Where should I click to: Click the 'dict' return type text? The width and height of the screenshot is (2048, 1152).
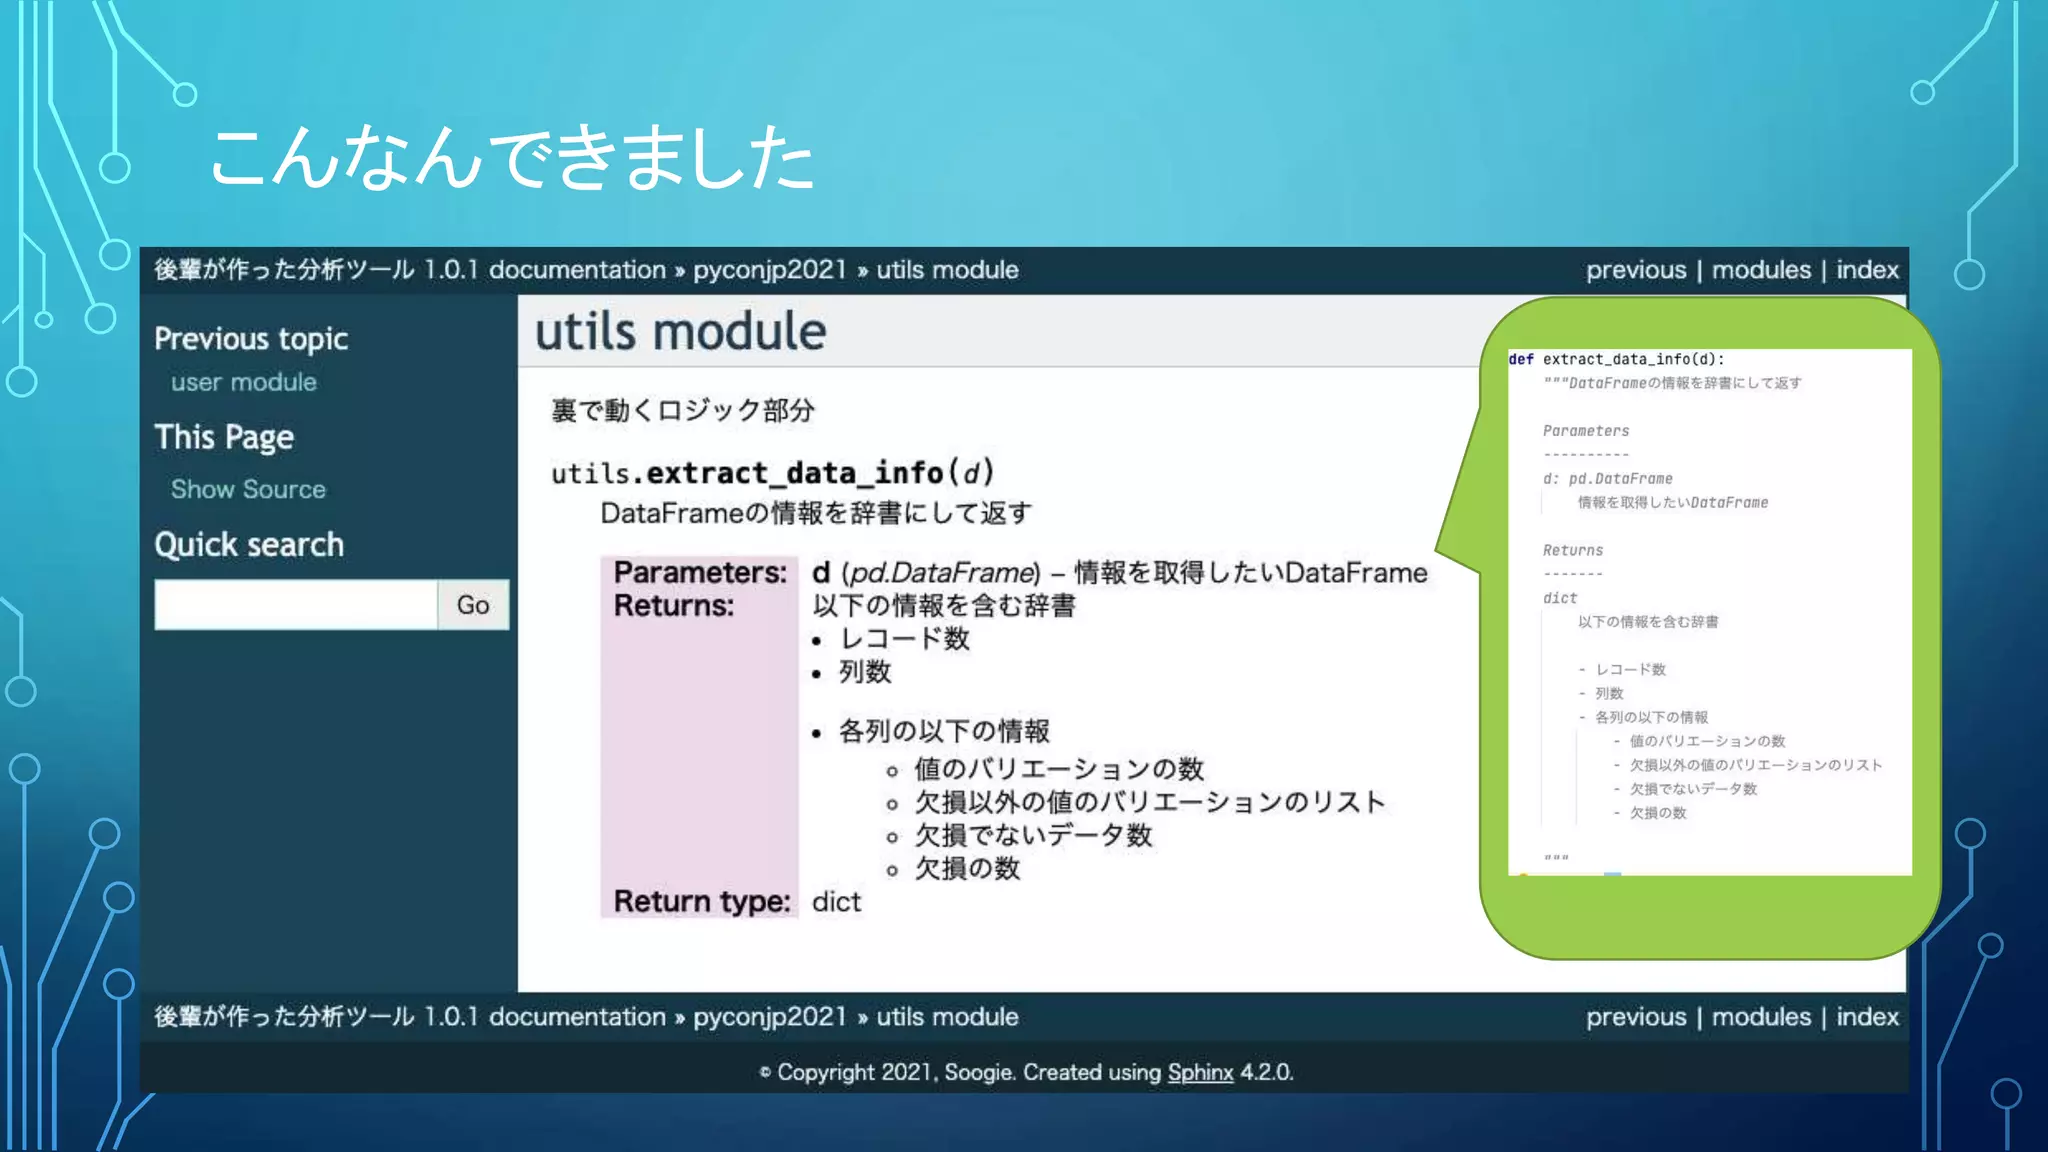(x=836, y=902)
